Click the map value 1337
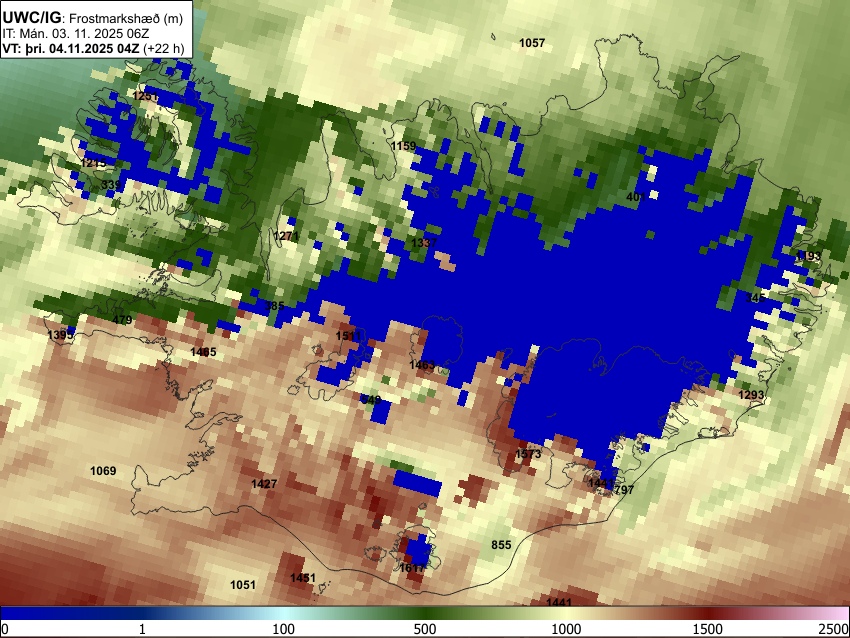This screenshot has width=850, height=638. tap(424, 243)
